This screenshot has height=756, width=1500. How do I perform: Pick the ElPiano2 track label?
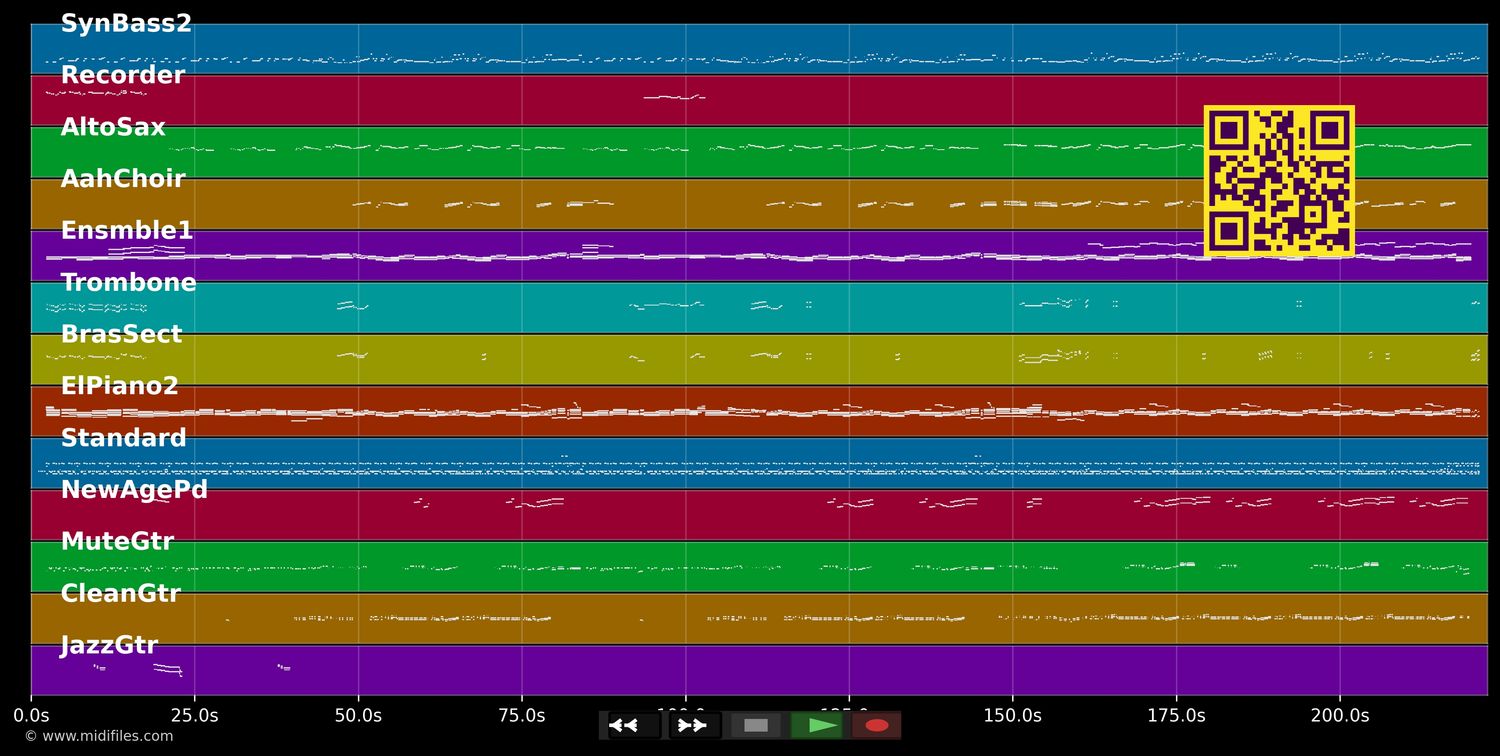[x=120, y=387]
